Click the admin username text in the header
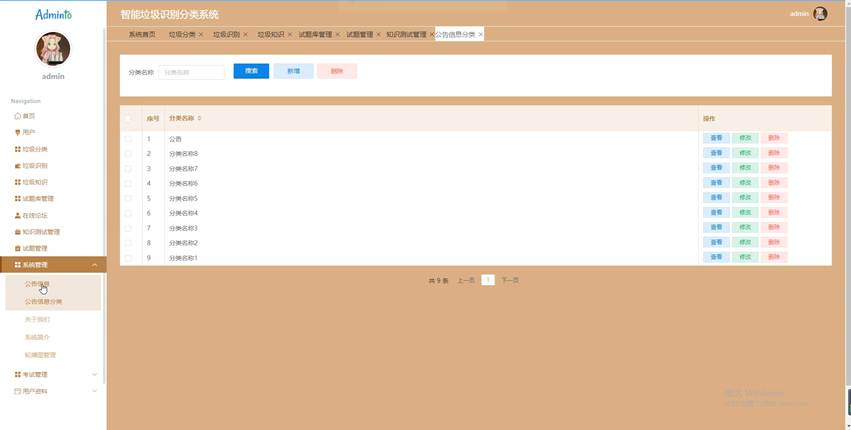Image resolution: width=851 pixels, height=430 pixels. [x=799, y=14]
